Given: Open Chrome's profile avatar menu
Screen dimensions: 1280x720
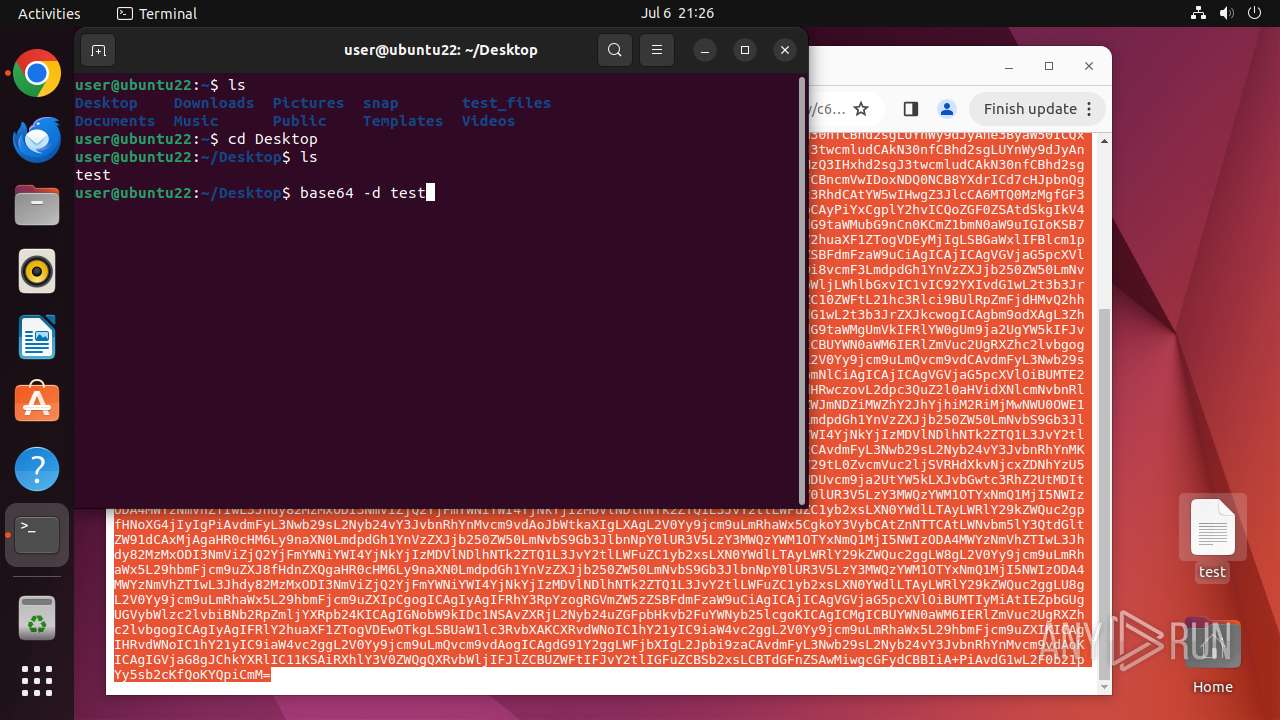Looking at the screenshot, I should pyautogui.click(x=947, y=109).
